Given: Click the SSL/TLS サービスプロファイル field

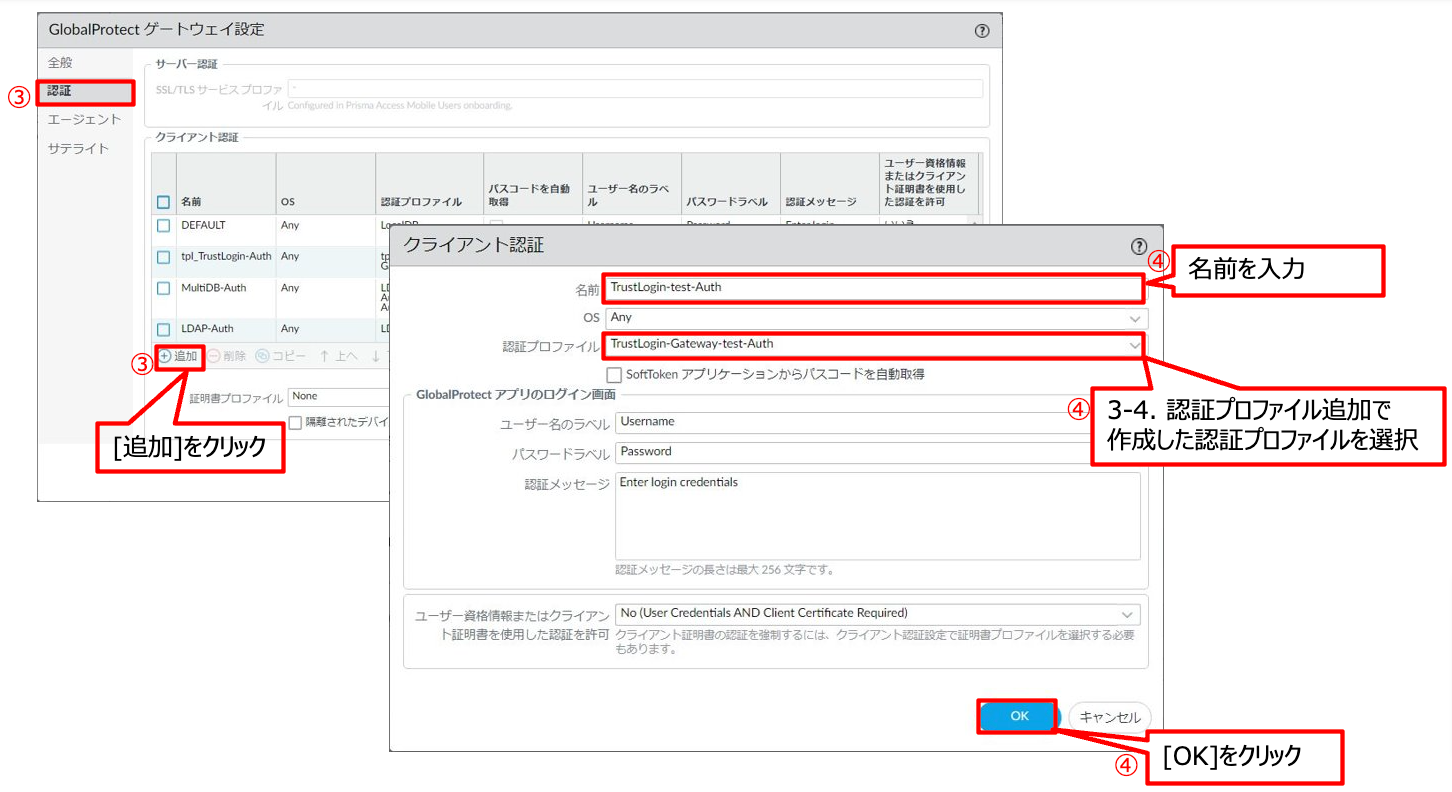Looking at the screenshot, I should coord(635,89).
